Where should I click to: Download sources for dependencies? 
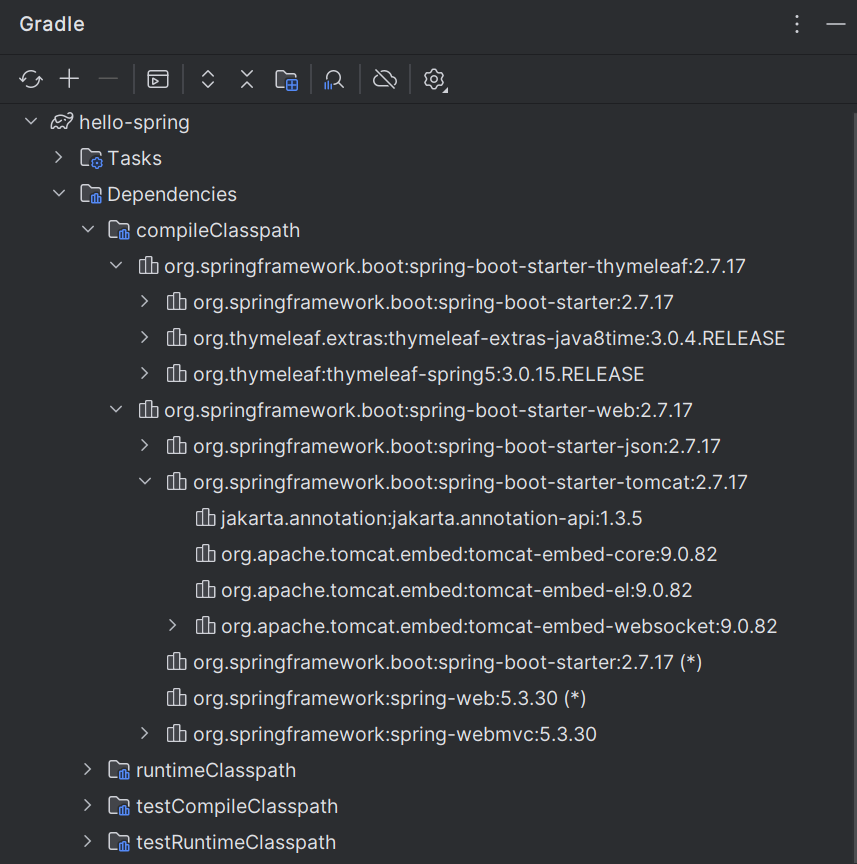click(287, 79)
